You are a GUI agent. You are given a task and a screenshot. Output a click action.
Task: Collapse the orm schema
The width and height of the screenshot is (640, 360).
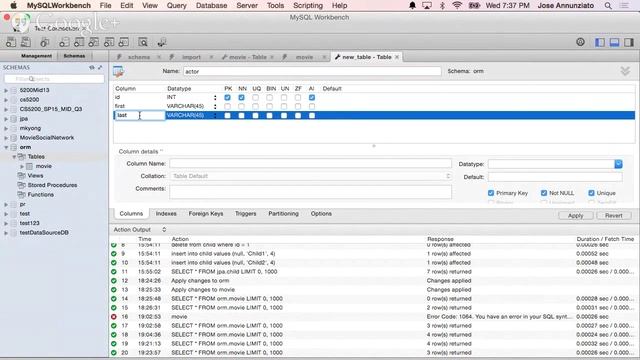pos(6,147)
